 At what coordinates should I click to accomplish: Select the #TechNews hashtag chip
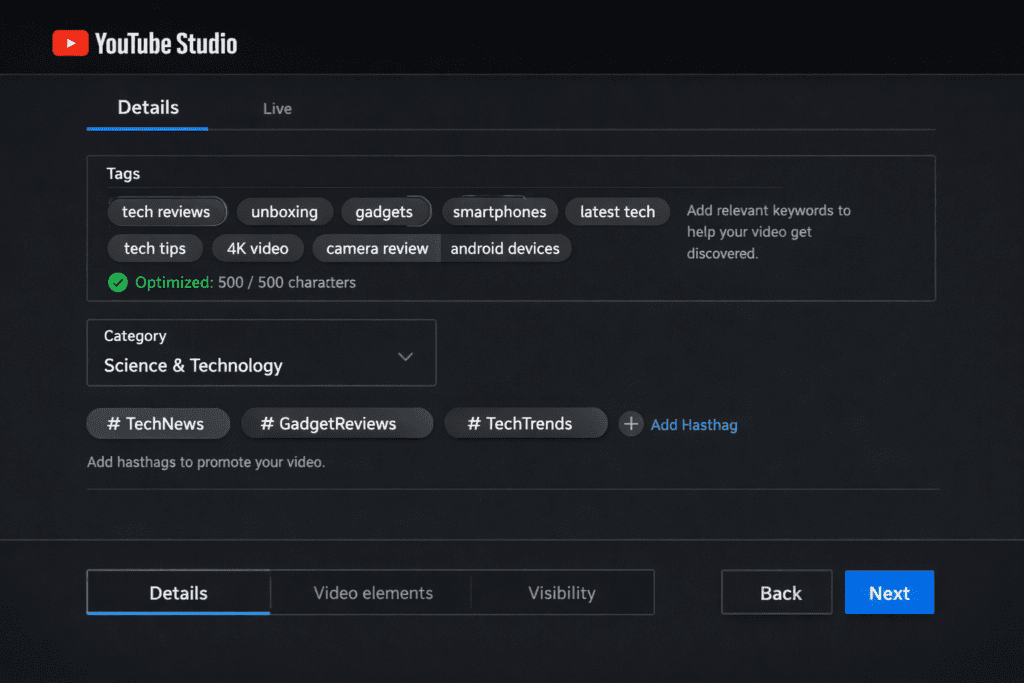pos(158,424)
